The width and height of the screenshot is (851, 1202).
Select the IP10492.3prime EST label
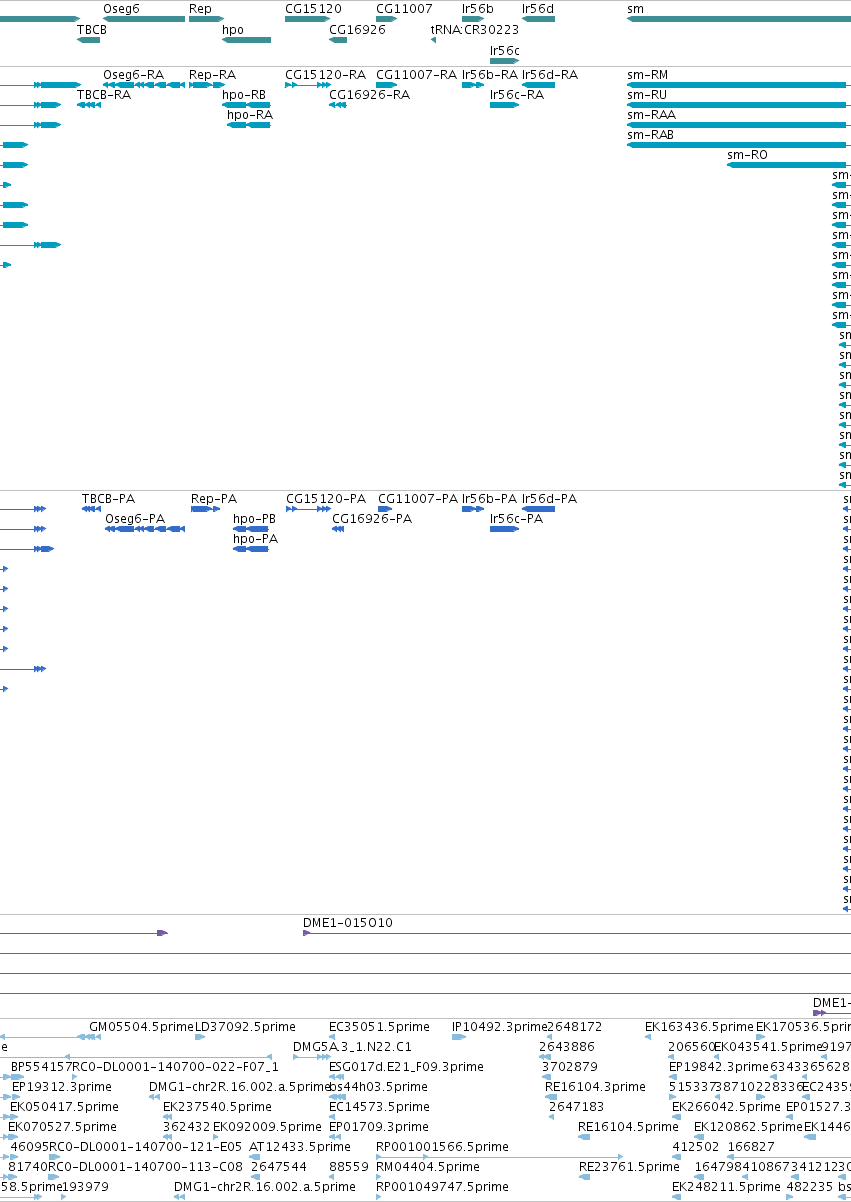coord(499,1027)
